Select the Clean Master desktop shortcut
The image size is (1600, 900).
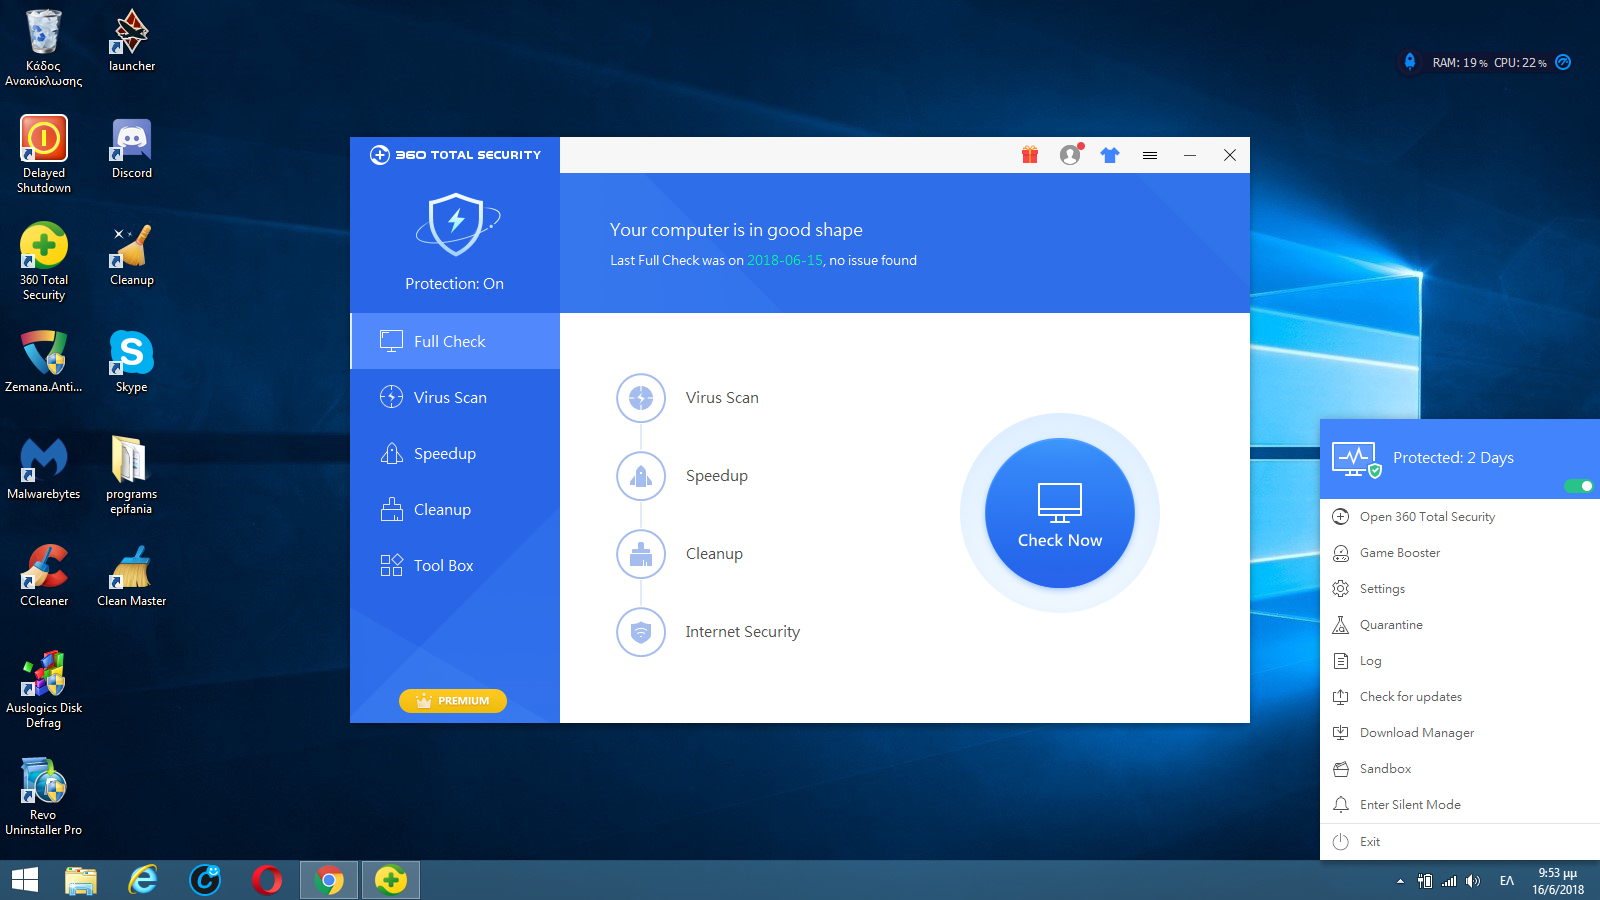[132, 576]
